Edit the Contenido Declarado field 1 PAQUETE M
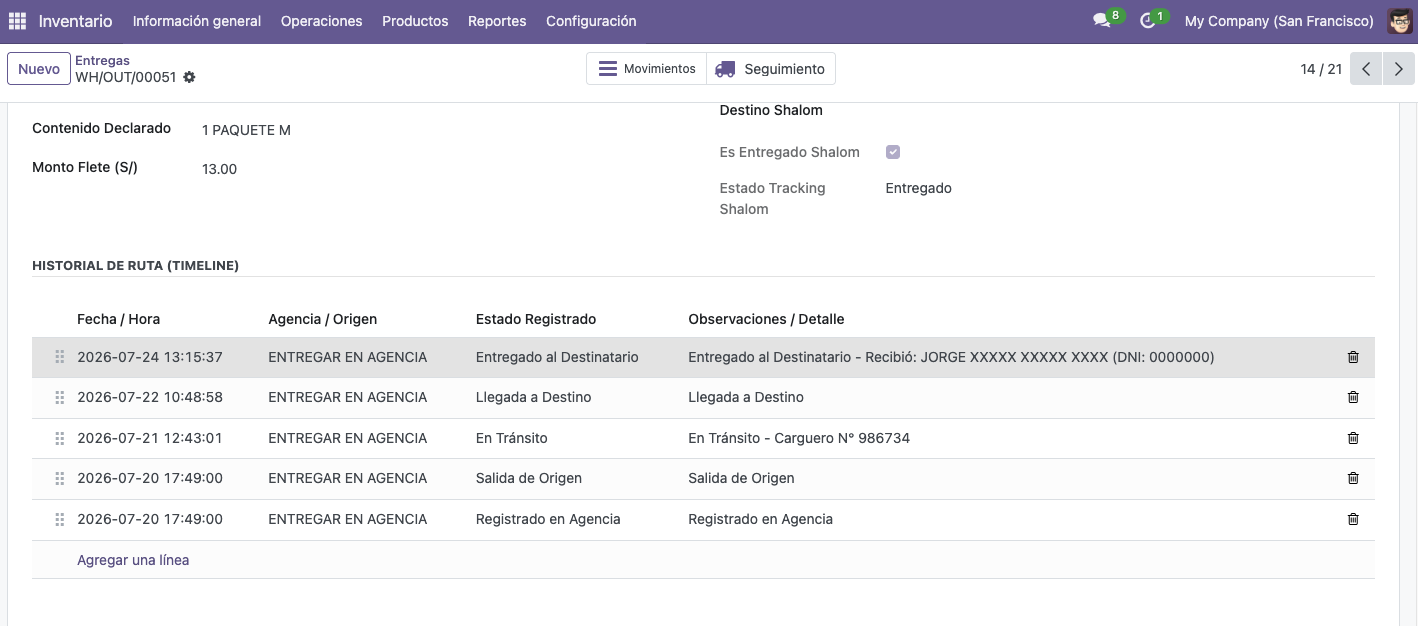The width and height of the screenshot is (1418, 626). pos(246,130)
